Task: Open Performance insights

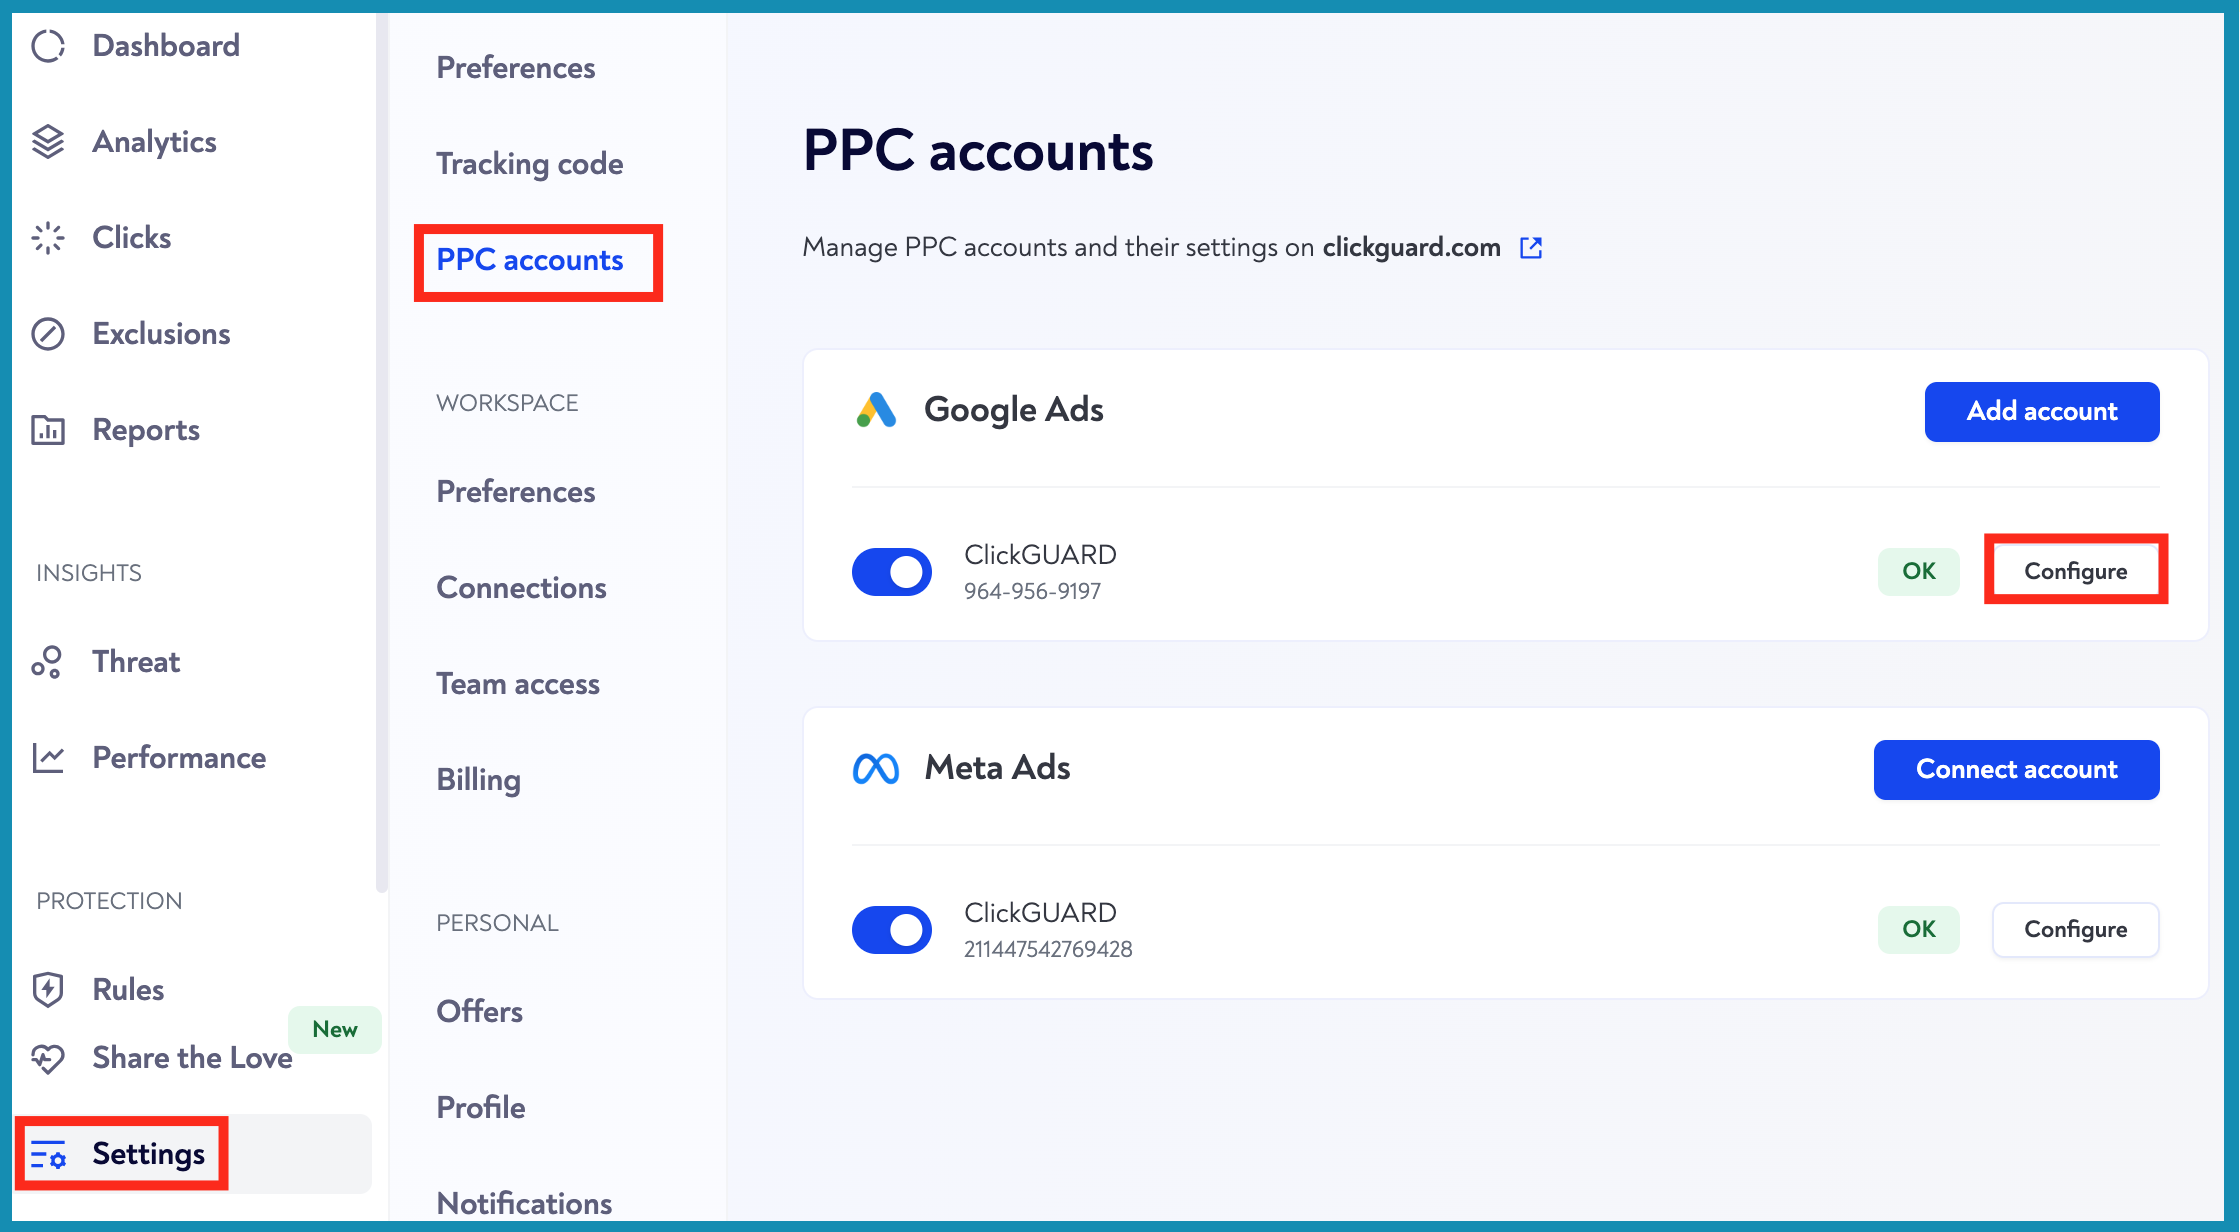Action: (x=179, y=758)
